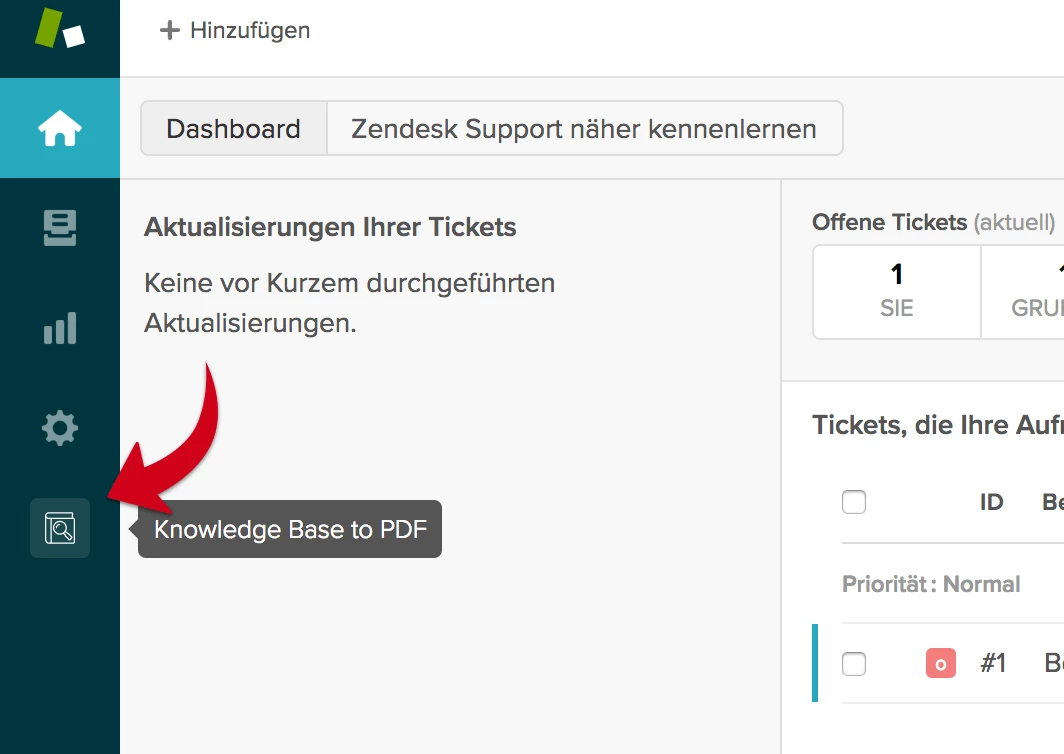Open ticket #1 ID cell
This screenshot has height=754, width=1064.
pos(993,663)
